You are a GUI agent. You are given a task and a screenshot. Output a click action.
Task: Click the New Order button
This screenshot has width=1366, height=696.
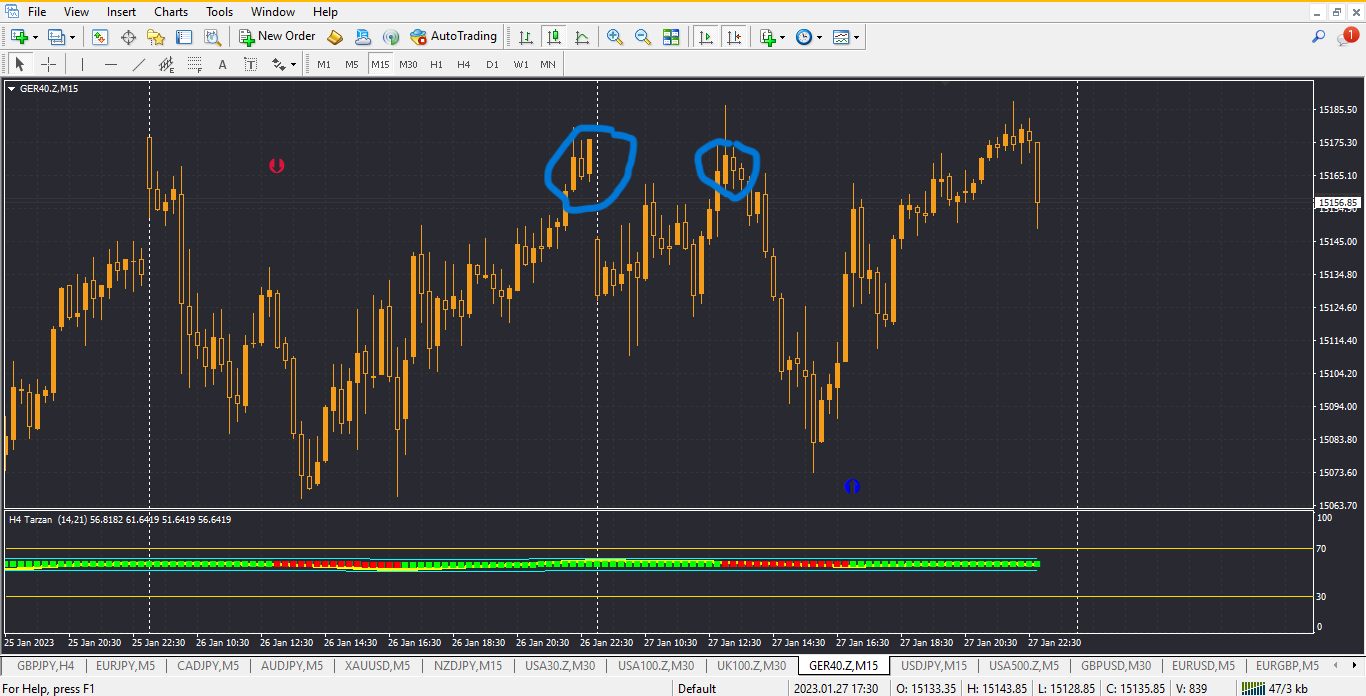[x=277, y=37]
